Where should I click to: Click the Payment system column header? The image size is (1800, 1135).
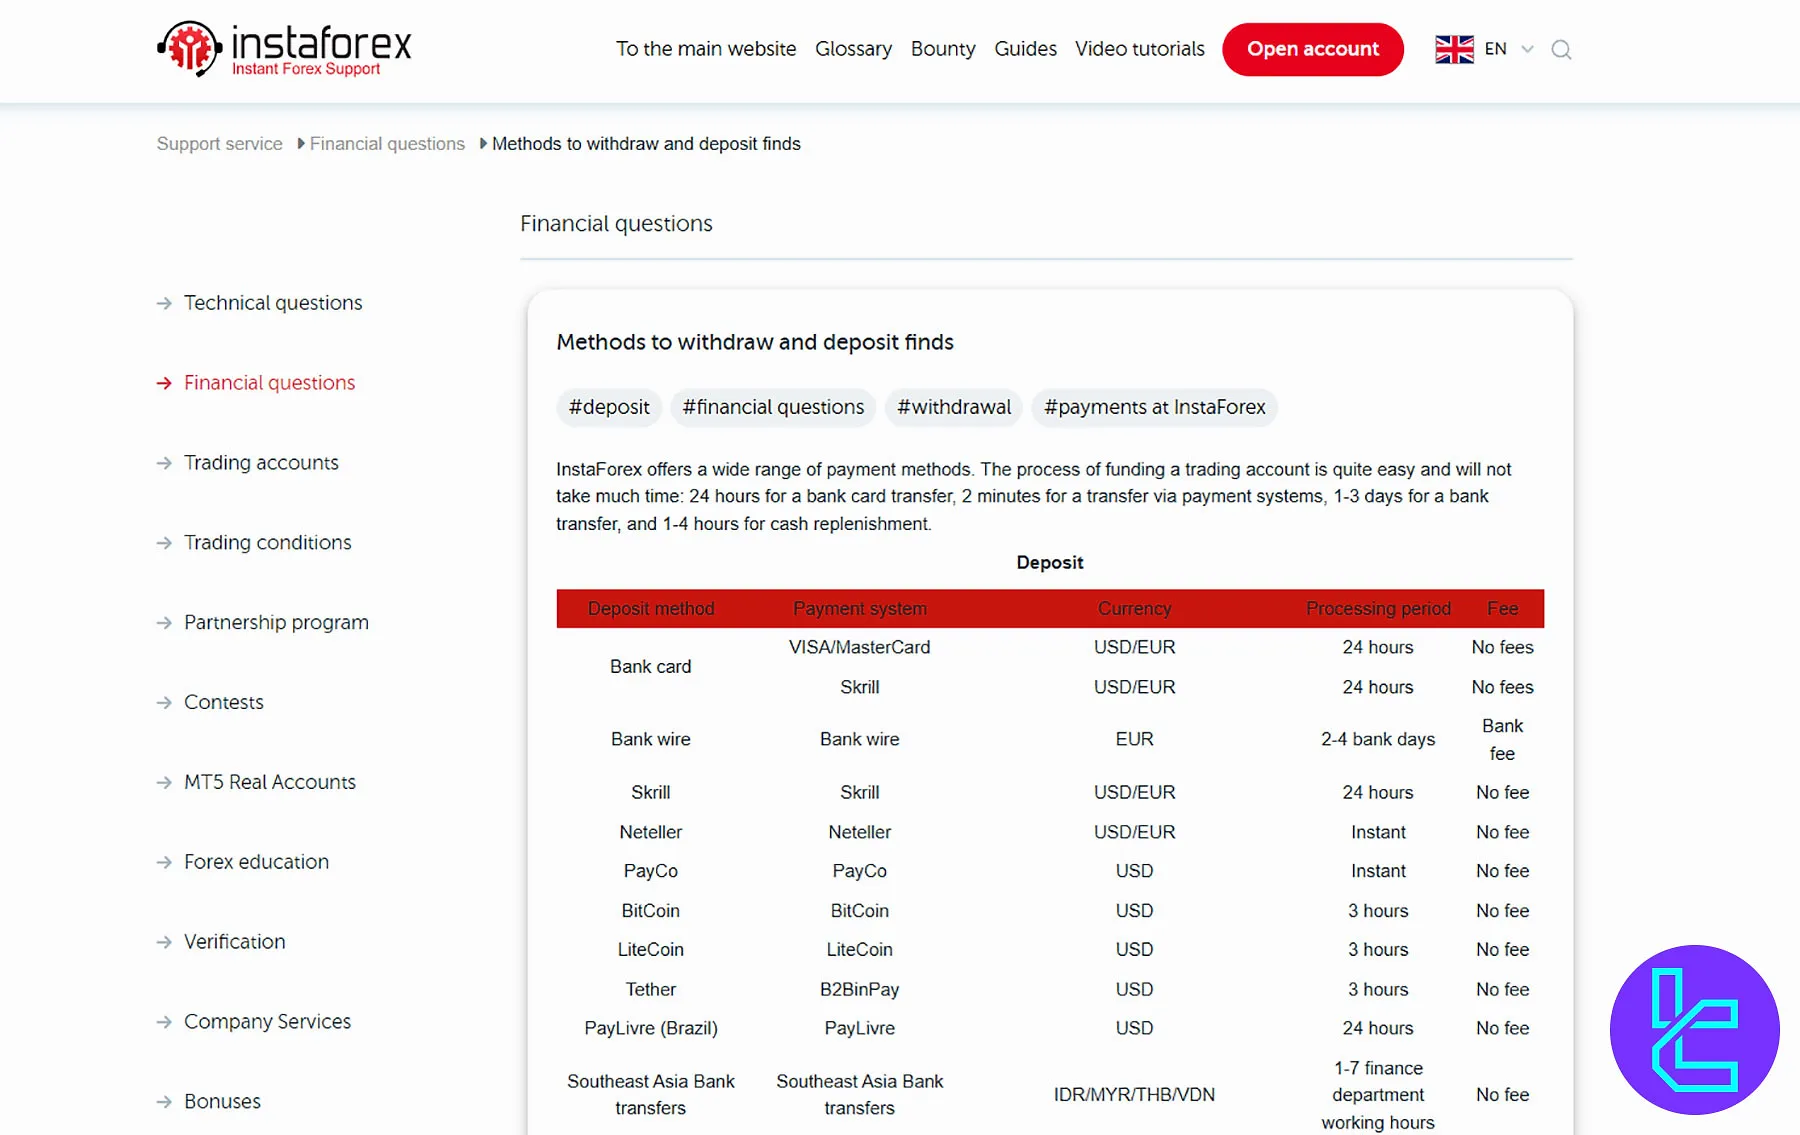pos(860,609)
